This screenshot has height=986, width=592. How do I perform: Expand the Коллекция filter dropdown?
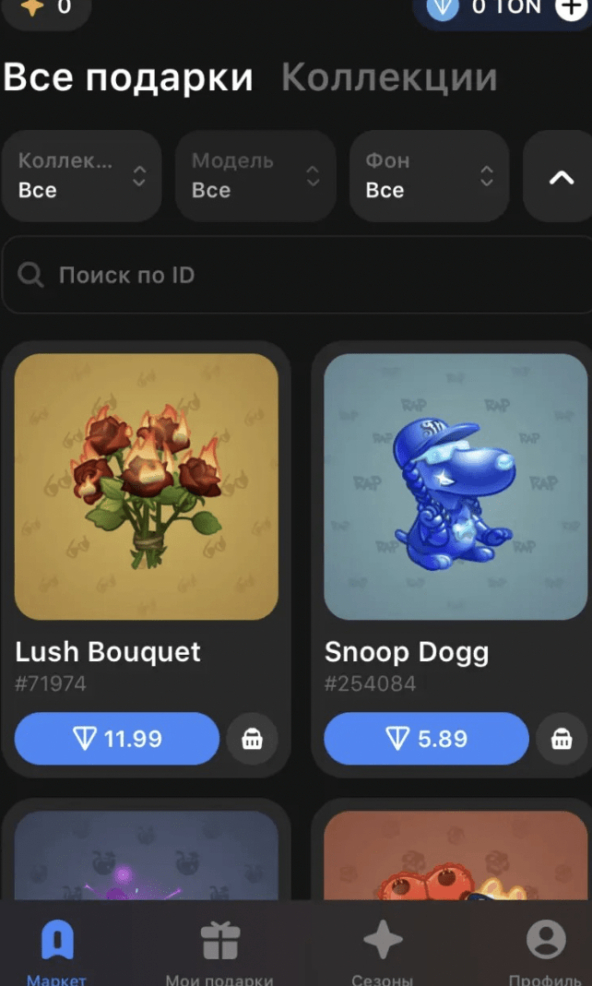point(82,176)
